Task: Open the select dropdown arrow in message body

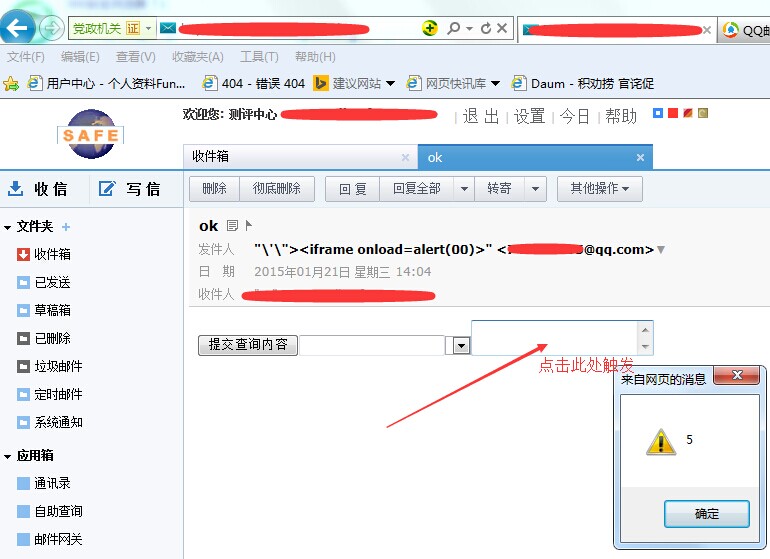Action: [x=461, y=346]
